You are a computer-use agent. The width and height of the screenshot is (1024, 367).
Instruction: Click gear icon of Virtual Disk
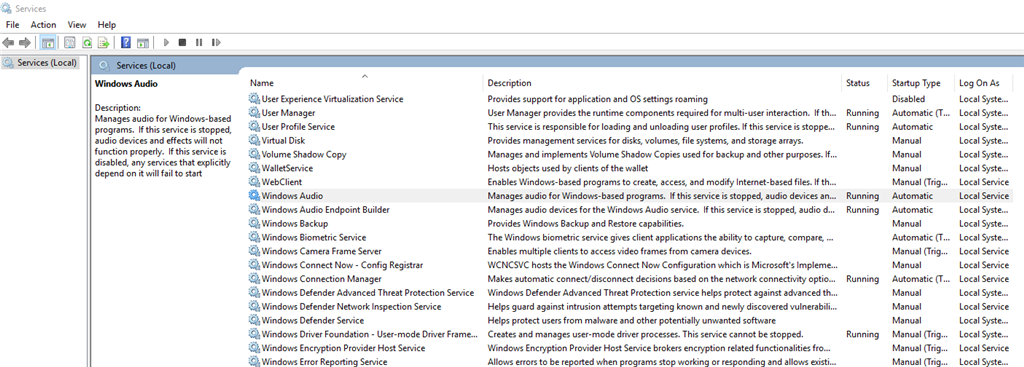(x=254, y=140)
